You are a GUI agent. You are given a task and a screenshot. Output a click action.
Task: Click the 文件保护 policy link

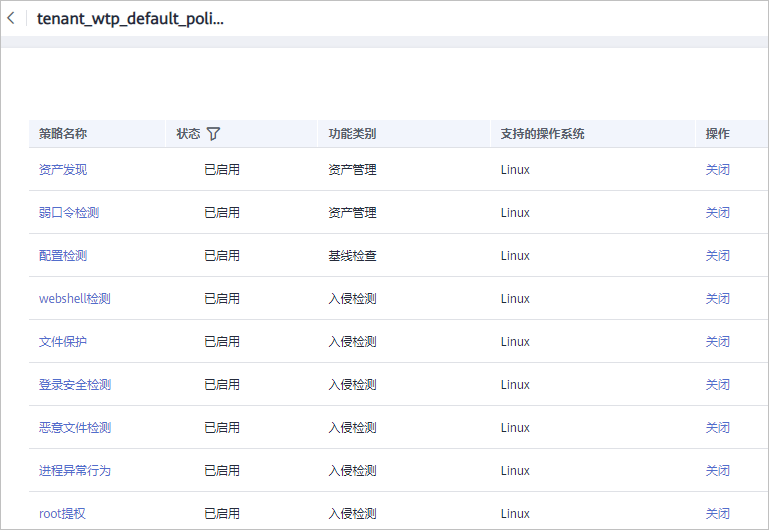[63, 342]
